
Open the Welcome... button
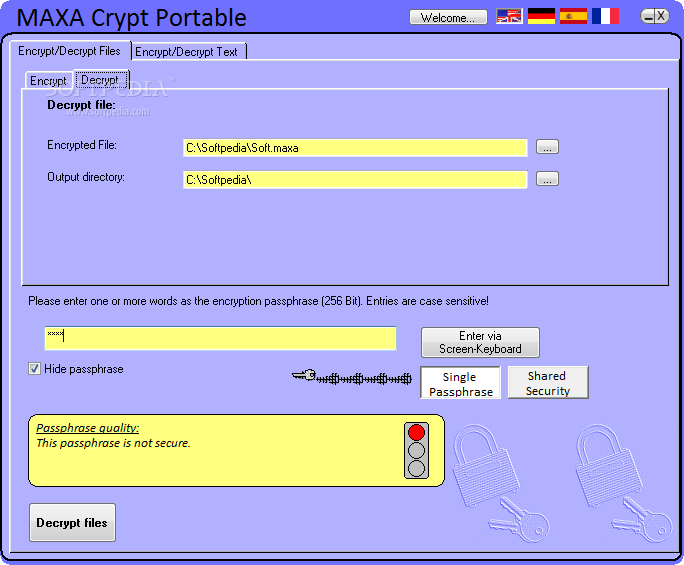tap(448, 17)
